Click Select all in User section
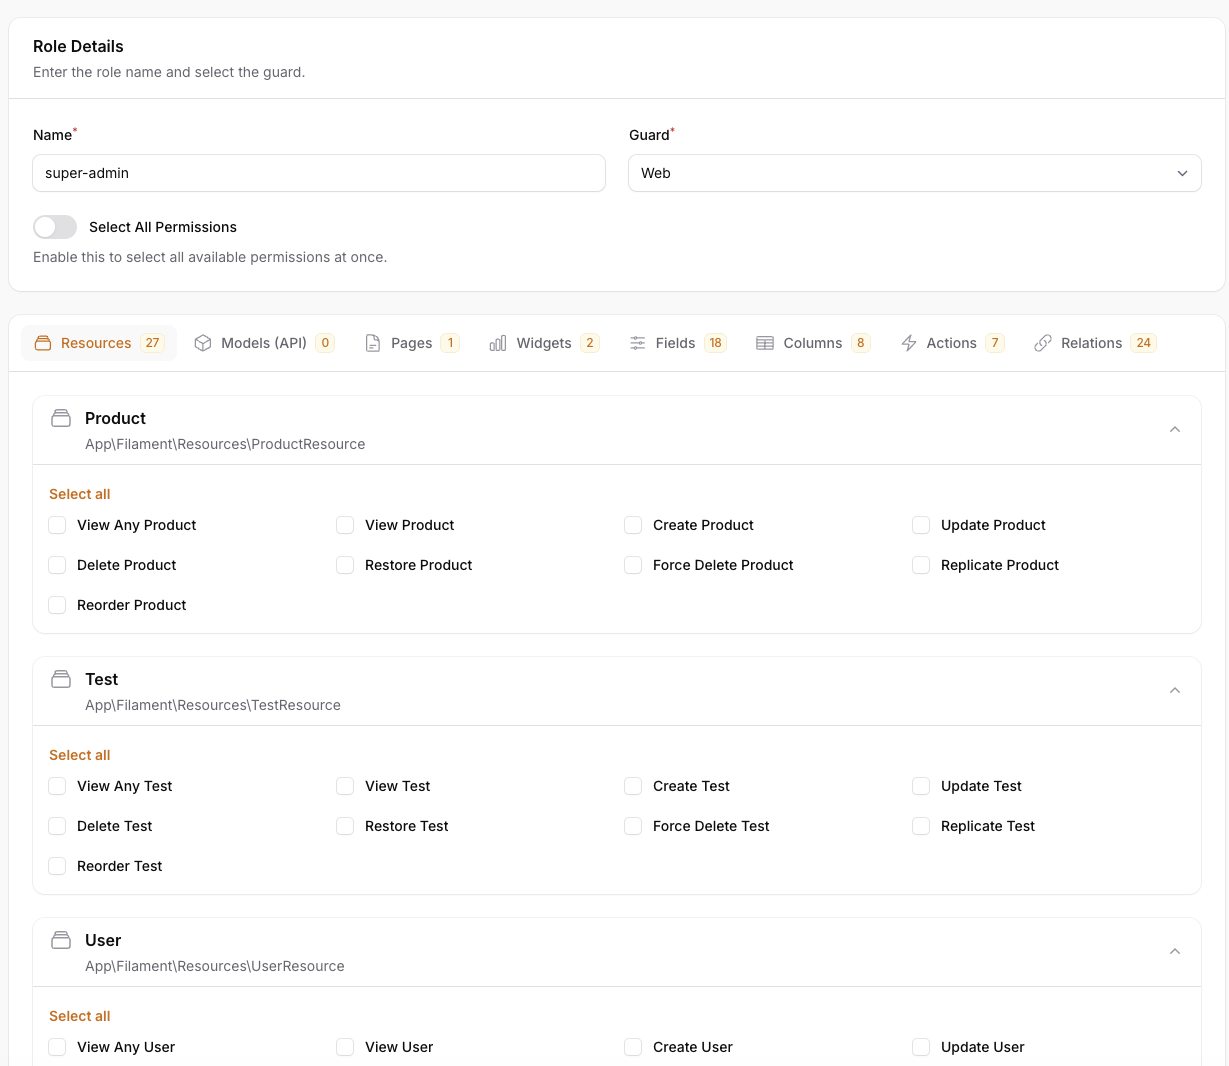Image resolution: width=1229 pixels, height=1066 pixels. point(80,1016)
